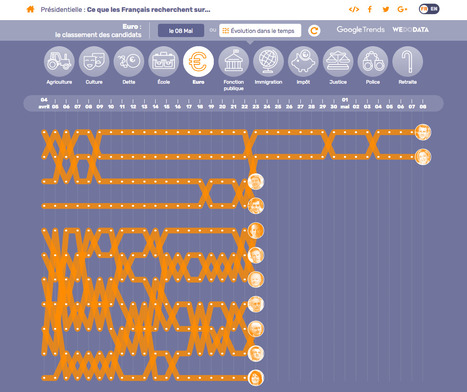Viewport: 467px width, 392px height.
Task: Share via the Twitter icon
Action: coord(386,9)
